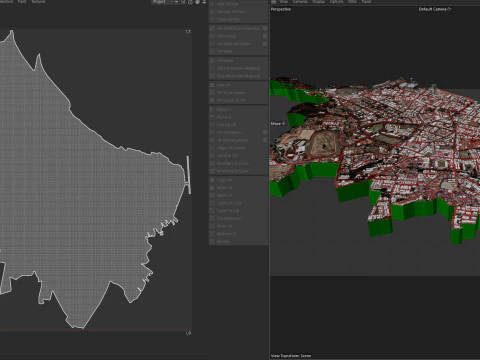Click the Perspective viewport label
The image size is (480, 360).
point(281,9)
